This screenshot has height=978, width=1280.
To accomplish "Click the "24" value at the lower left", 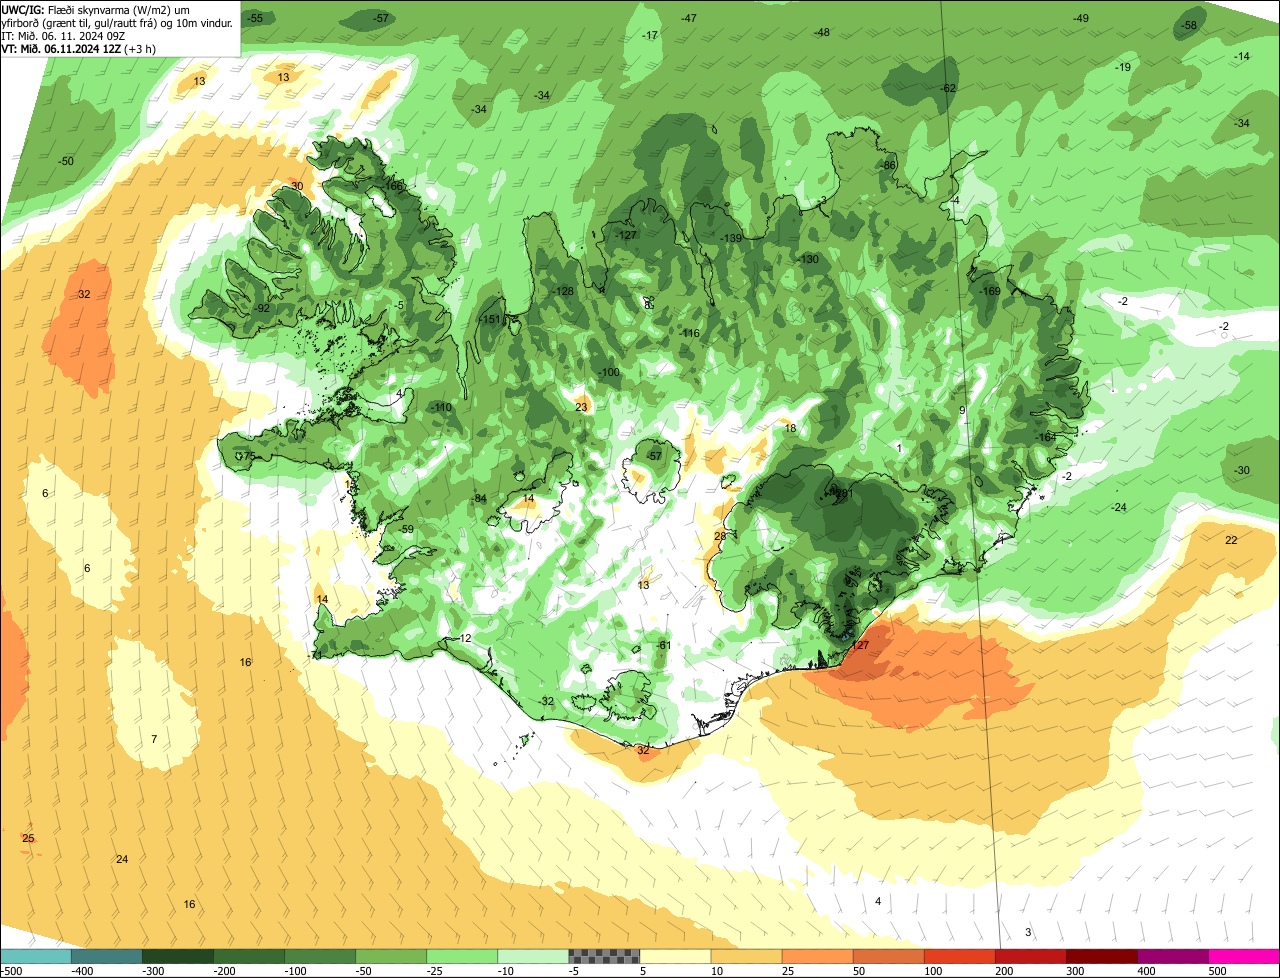I will tap(122, 859).
